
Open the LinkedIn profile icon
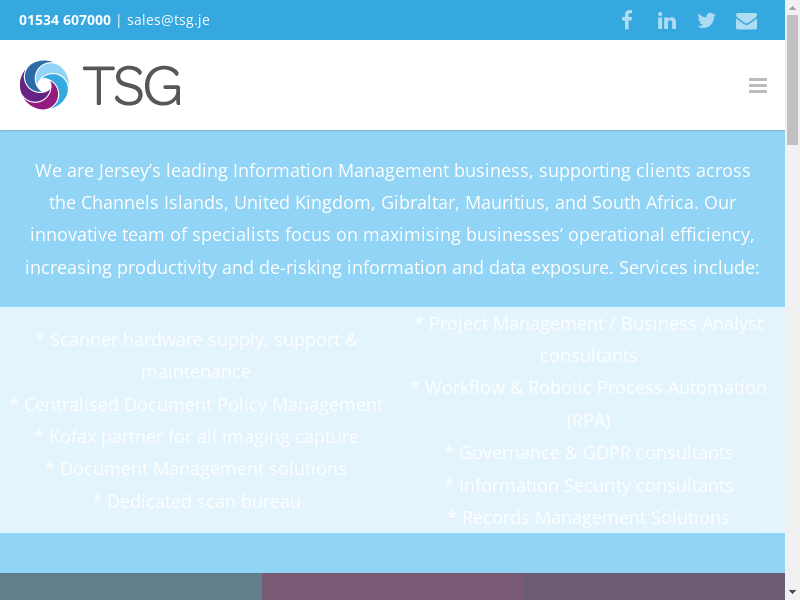[667, 20]
